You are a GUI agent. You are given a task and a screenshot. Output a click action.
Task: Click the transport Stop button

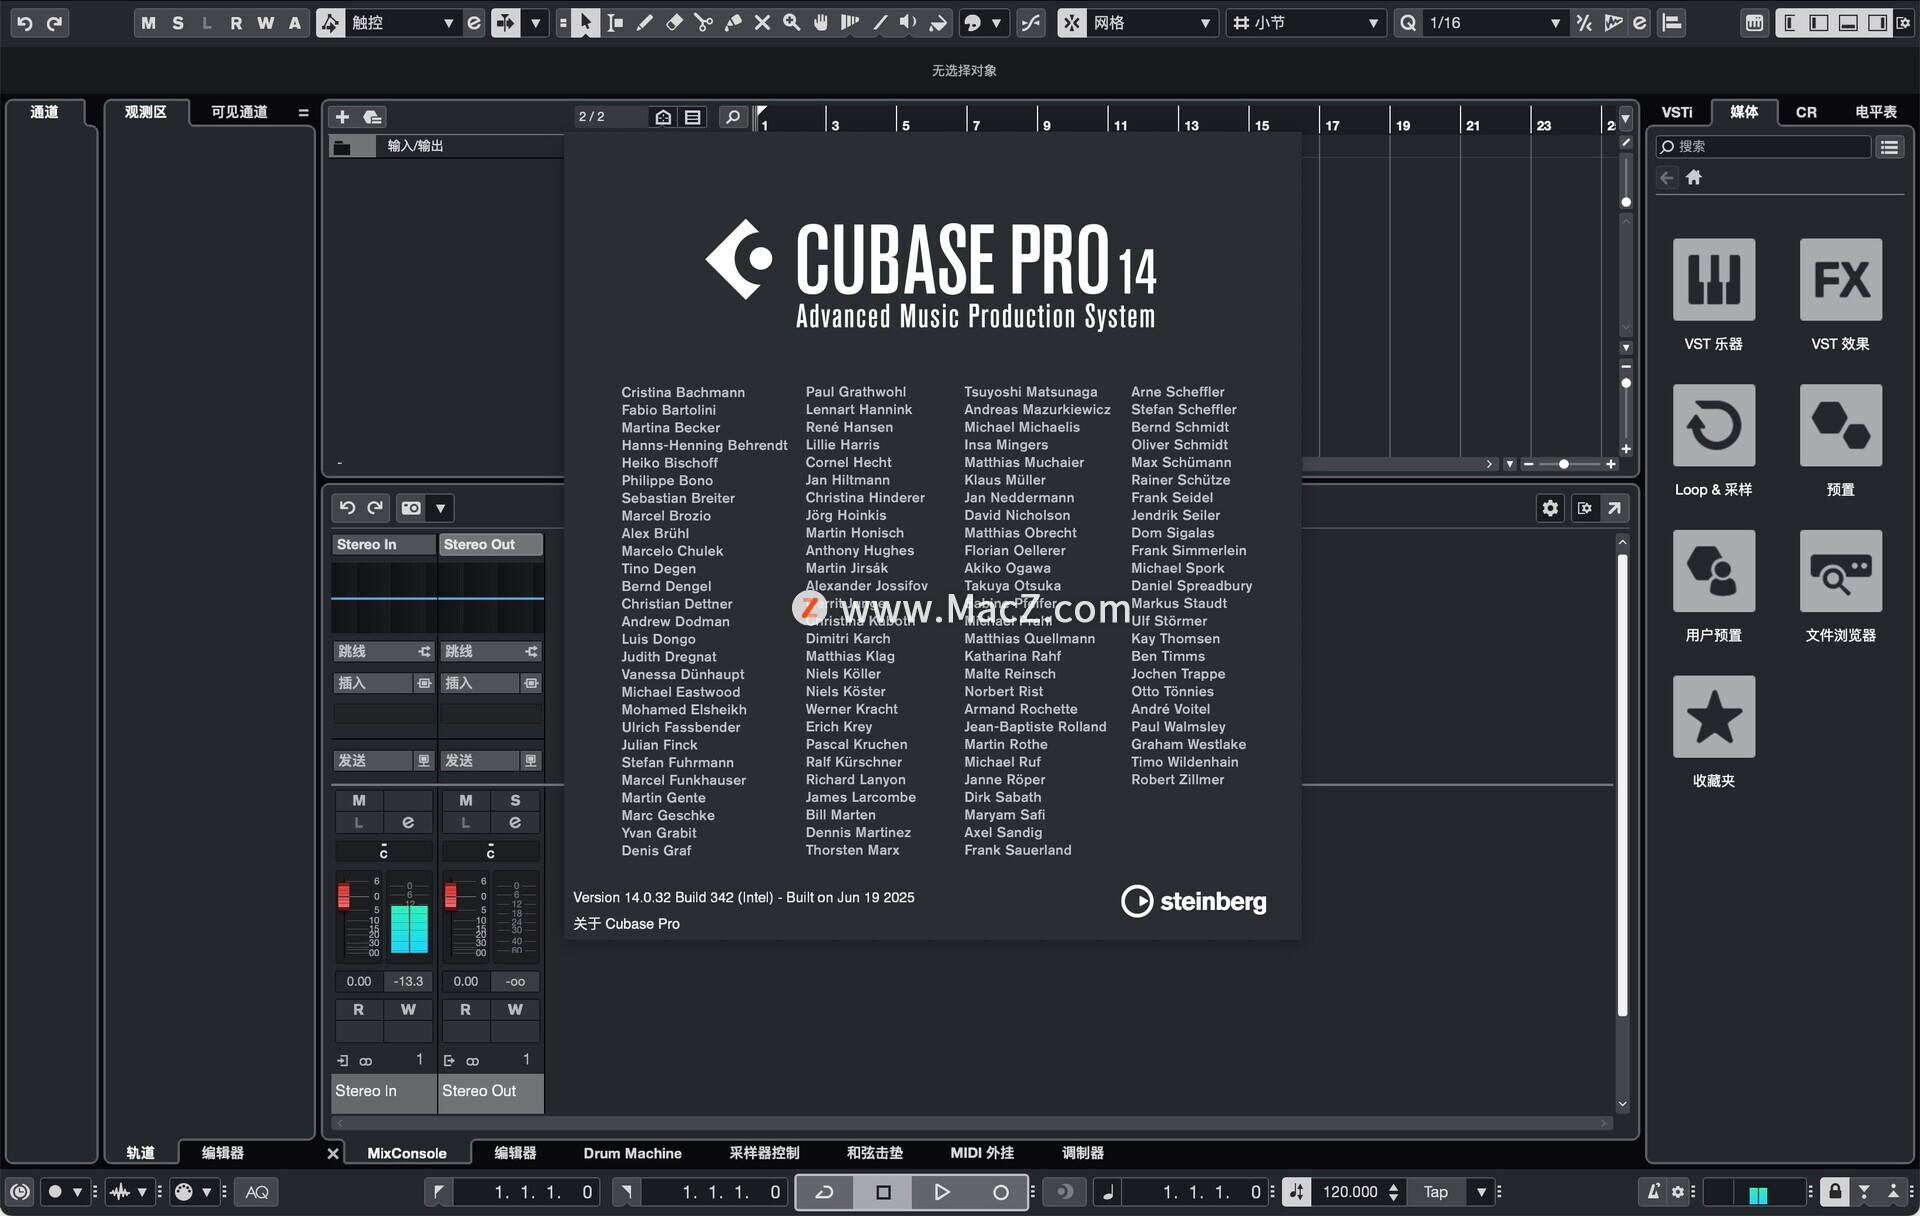pyautogui.click(x=883, y=1191)
